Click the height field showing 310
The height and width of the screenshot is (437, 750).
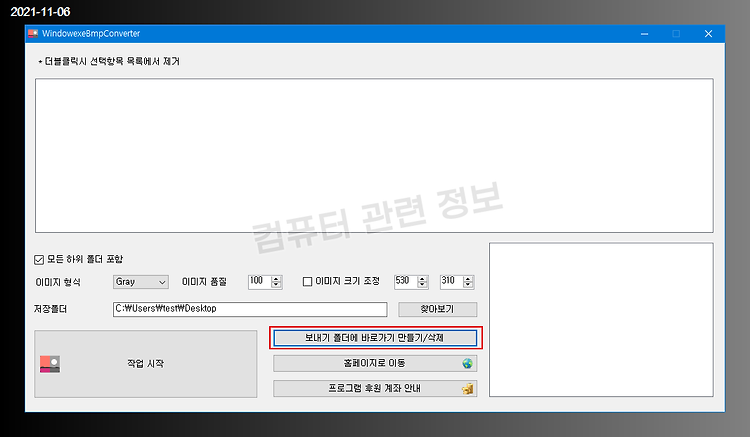tap(452, 282)
